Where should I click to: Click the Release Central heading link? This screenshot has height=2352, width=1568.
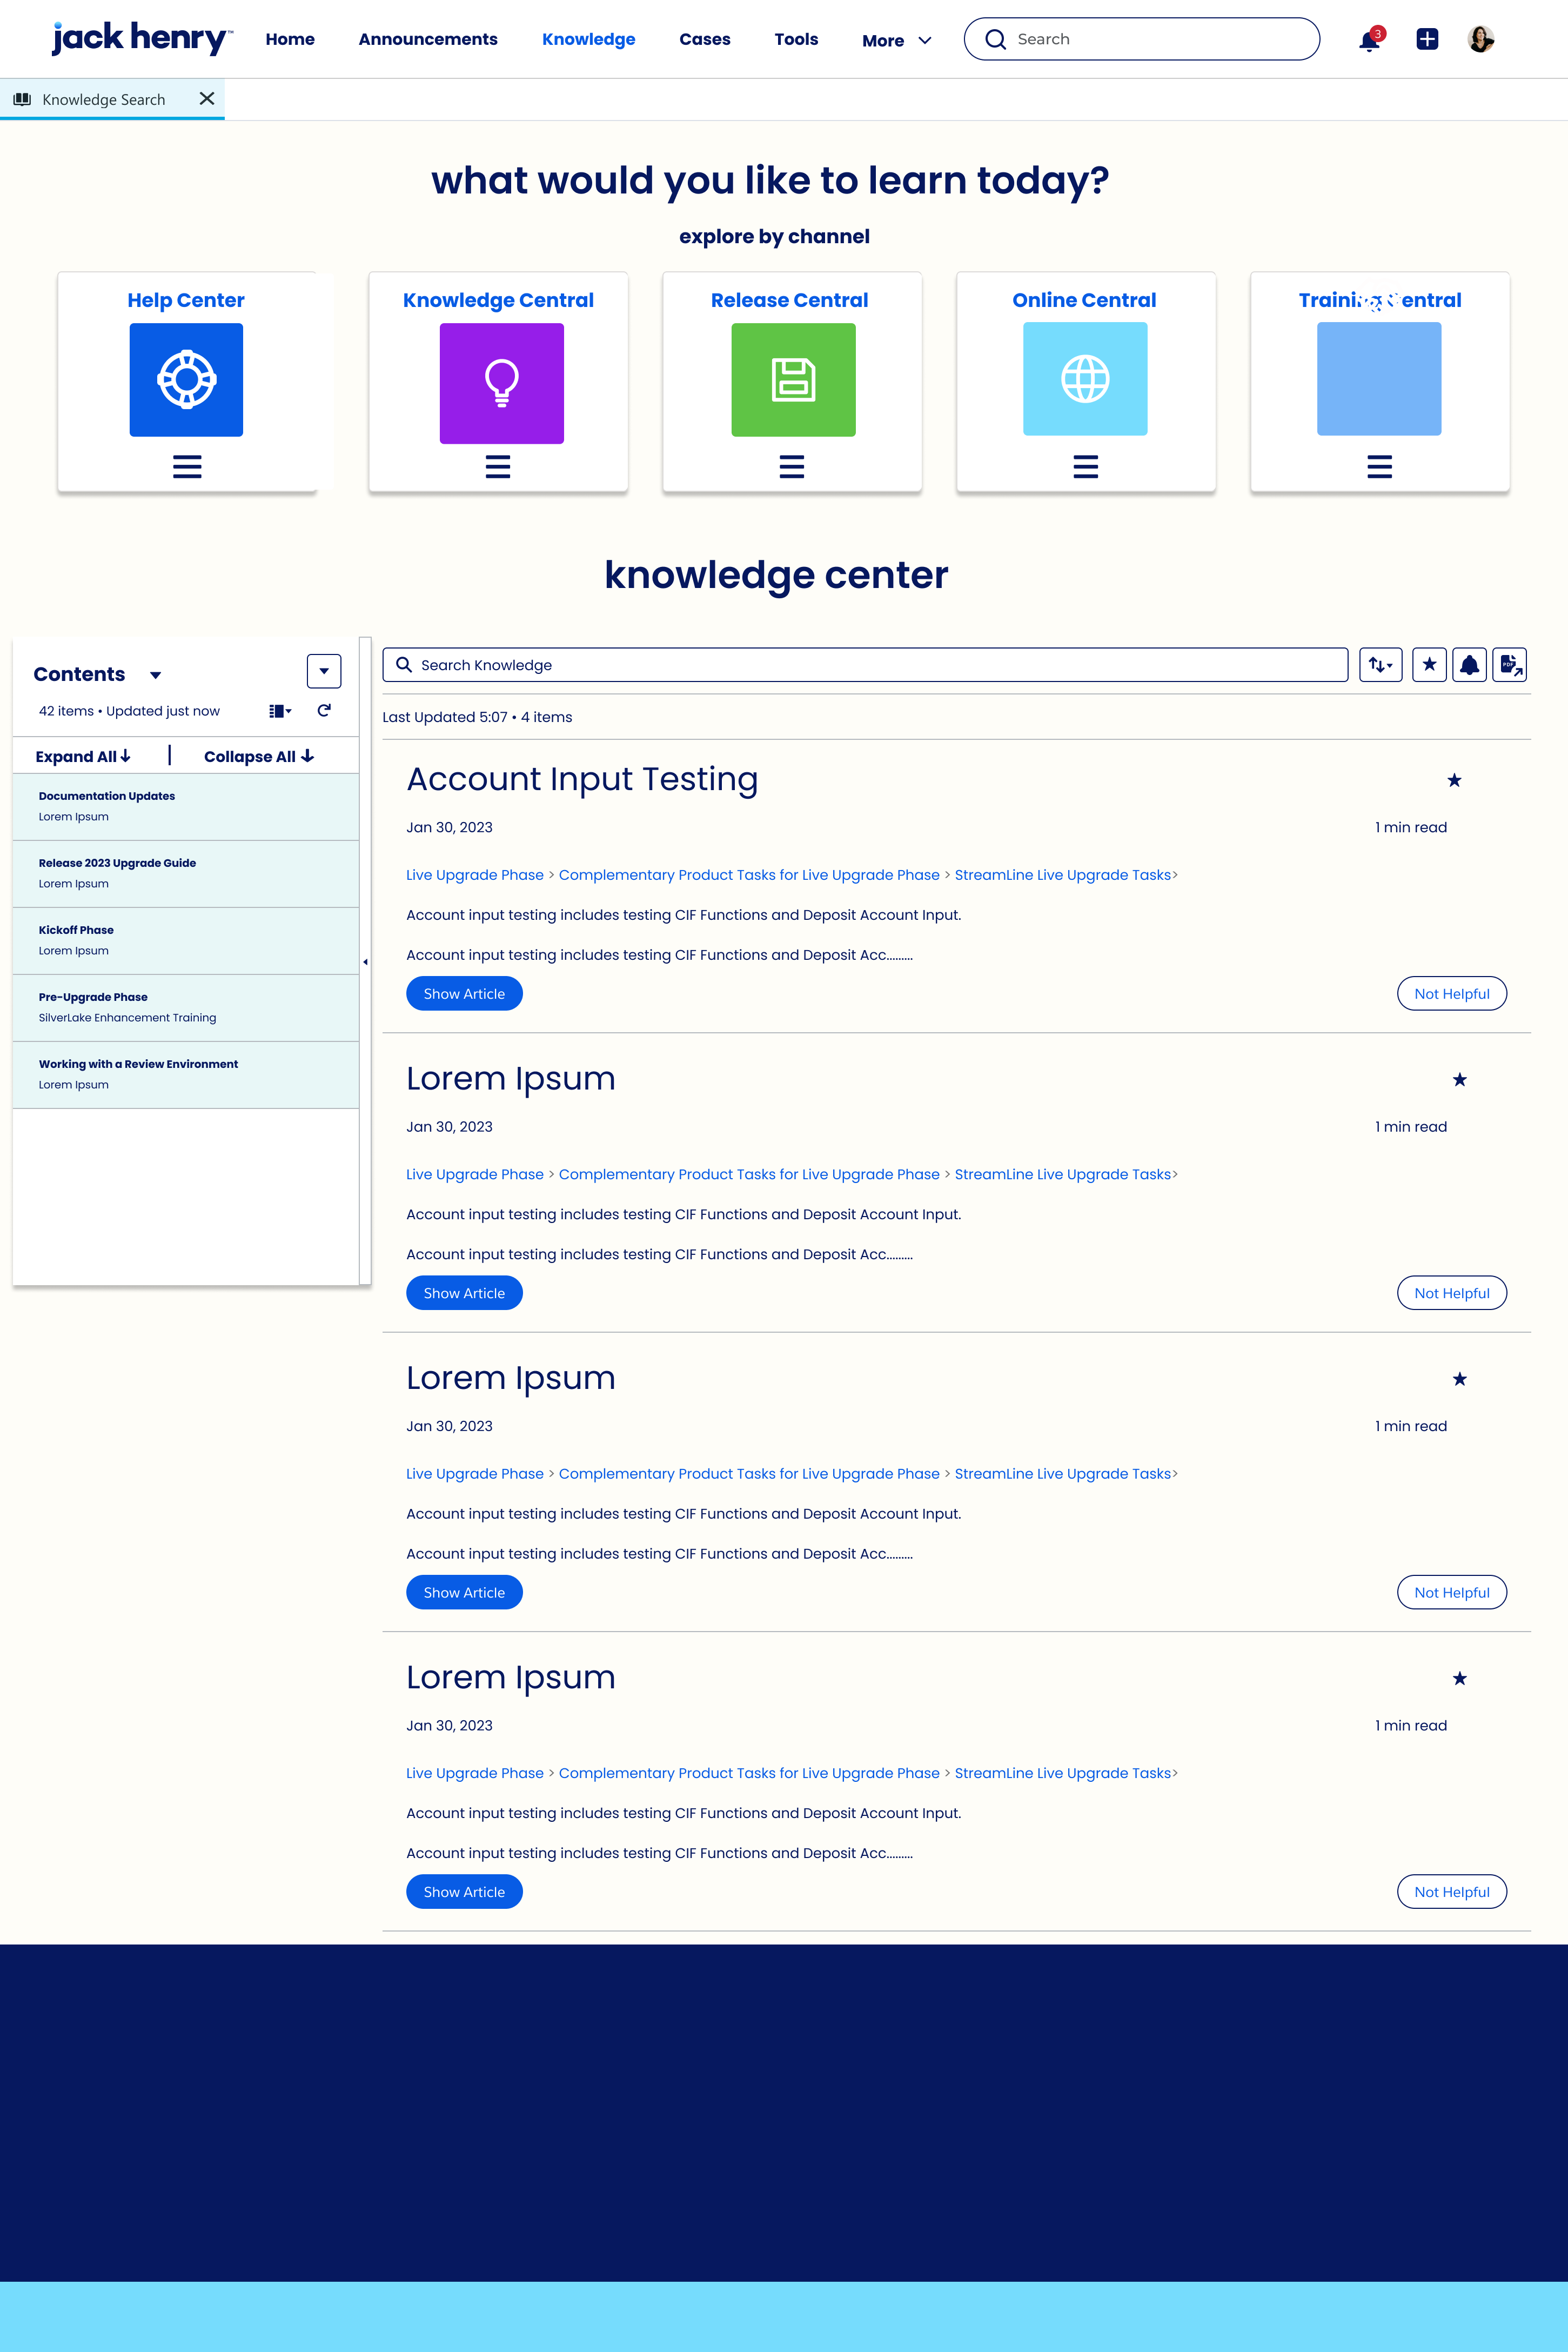tap(789, 300)
